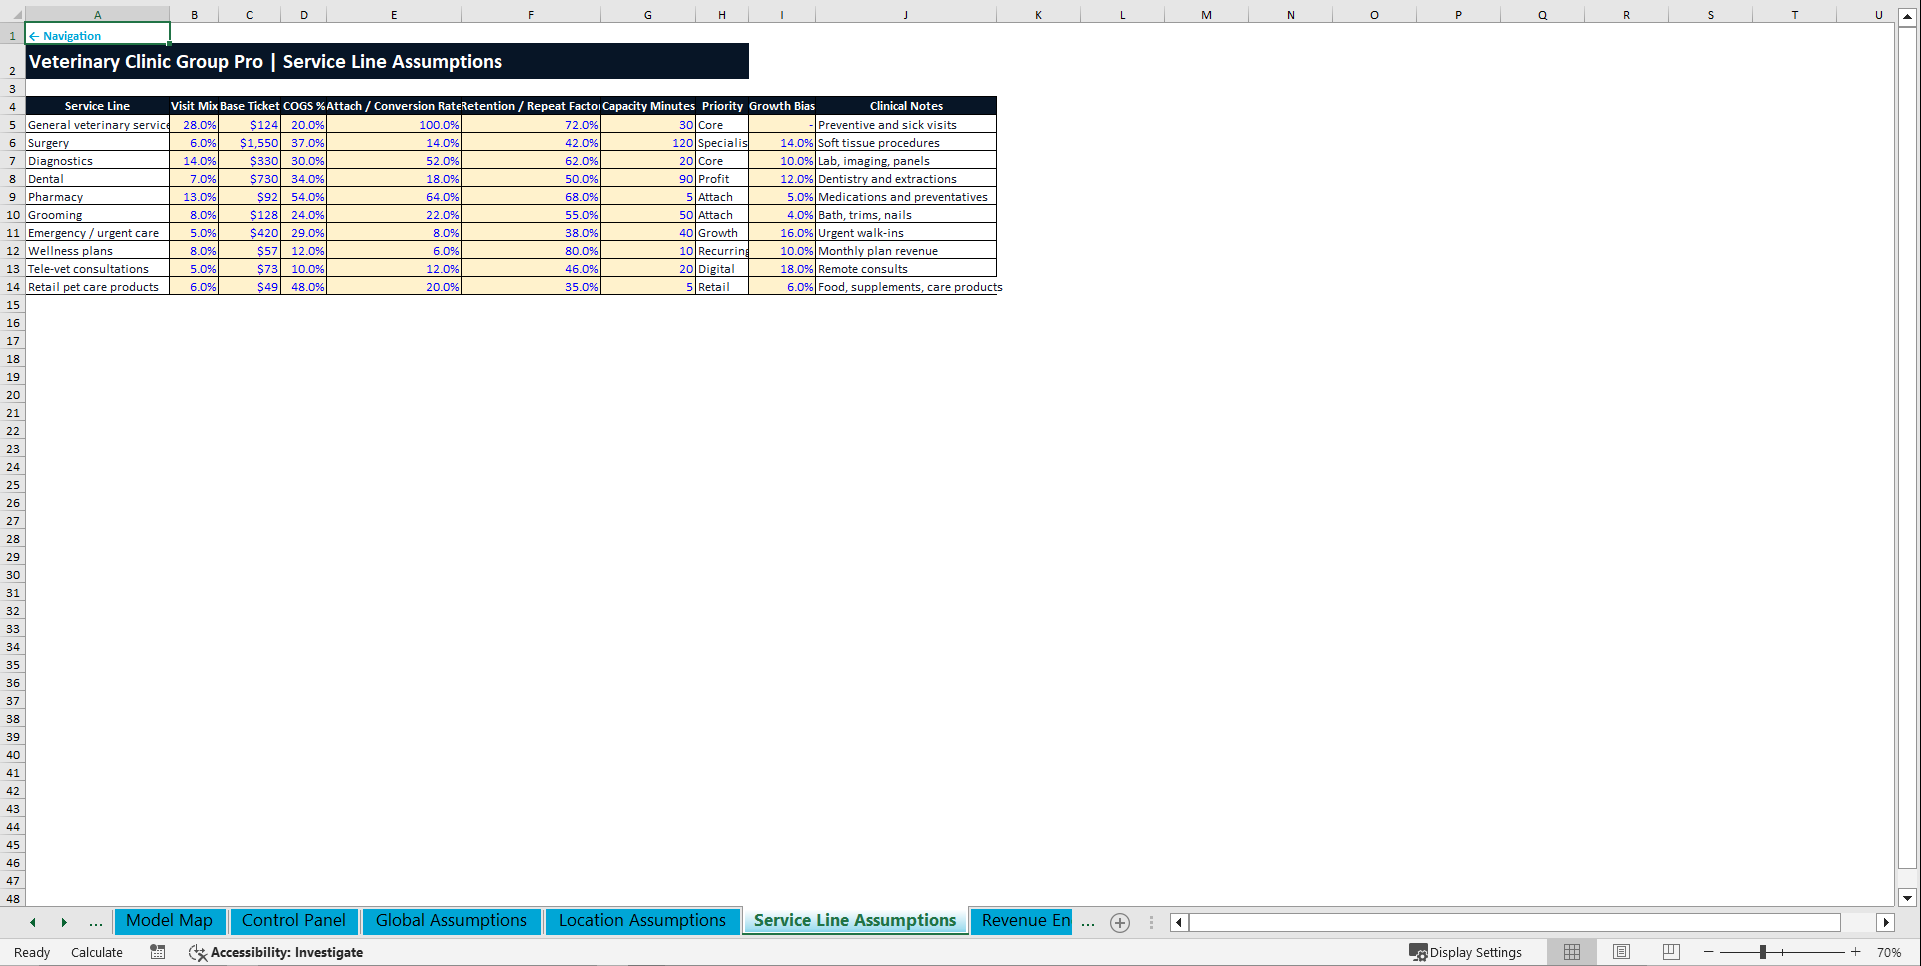Select row 5 header

pos(13,125)
